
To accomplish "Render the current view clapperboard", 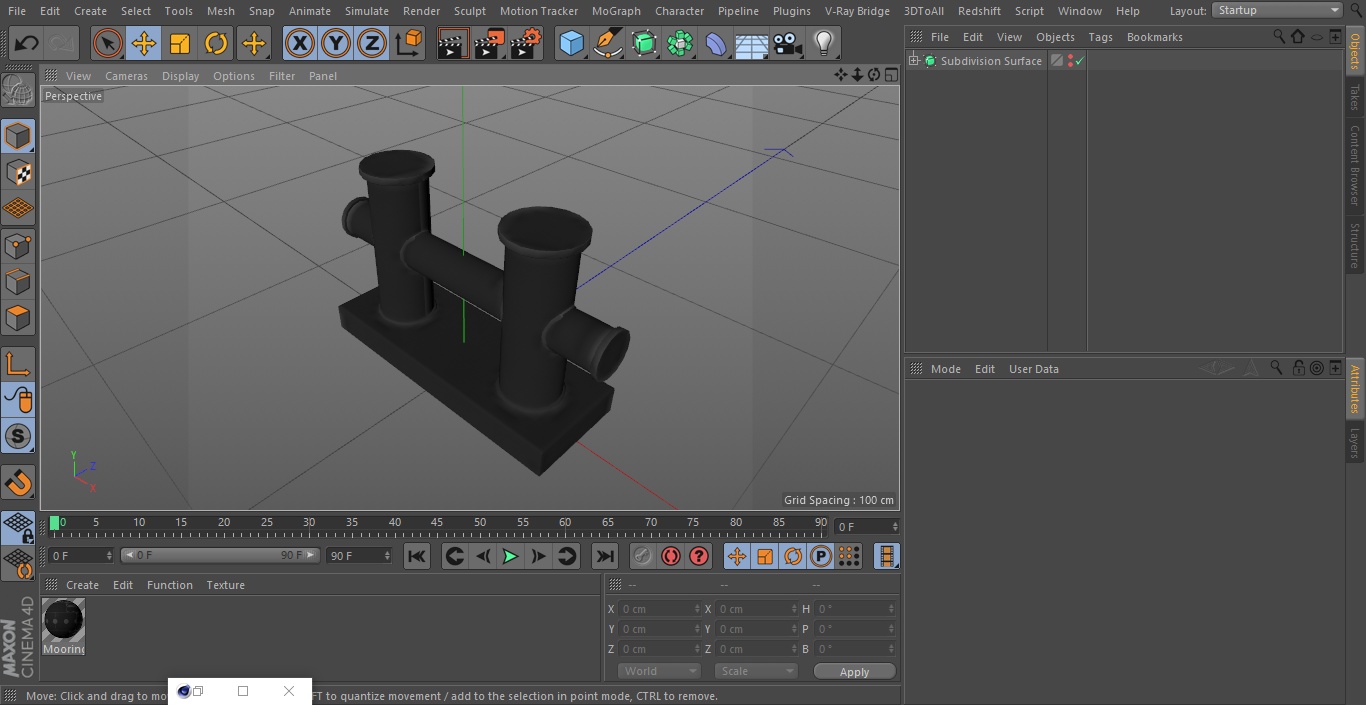I will [x=453, y=44].
